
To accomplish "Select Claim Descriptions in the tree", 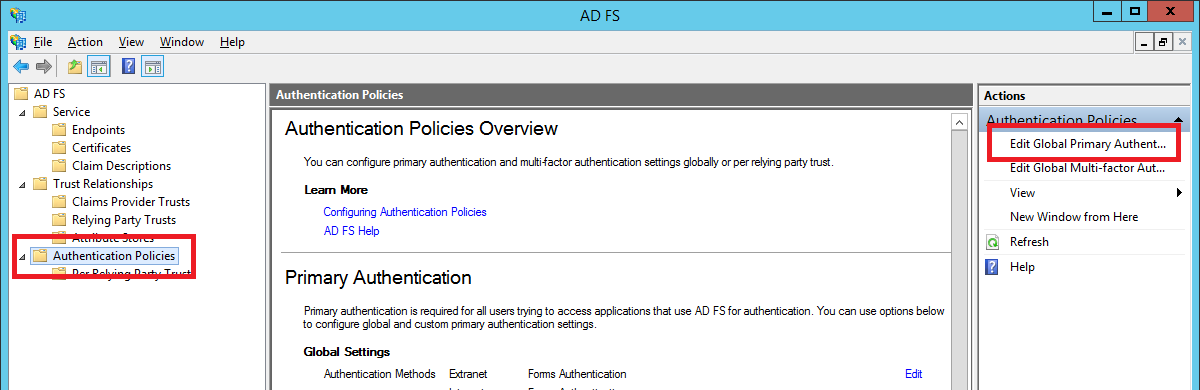I will pyautogui.click(x=121, y=166).
